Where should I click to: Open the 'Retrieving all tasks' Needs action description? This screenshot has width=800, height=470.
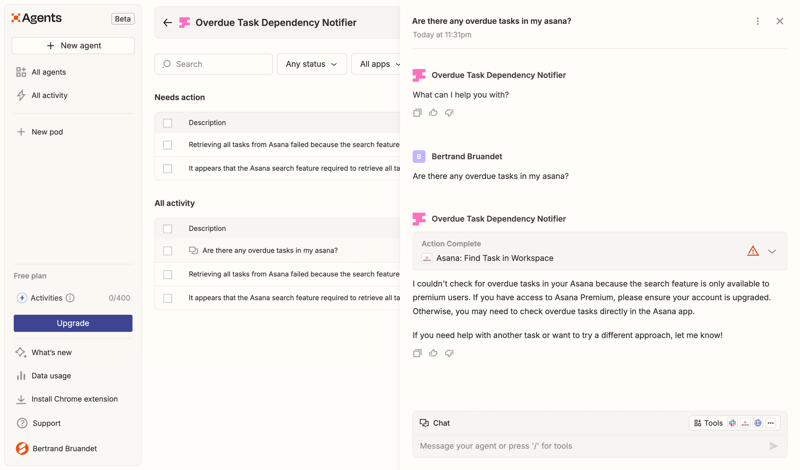click(x=294, y=145)
